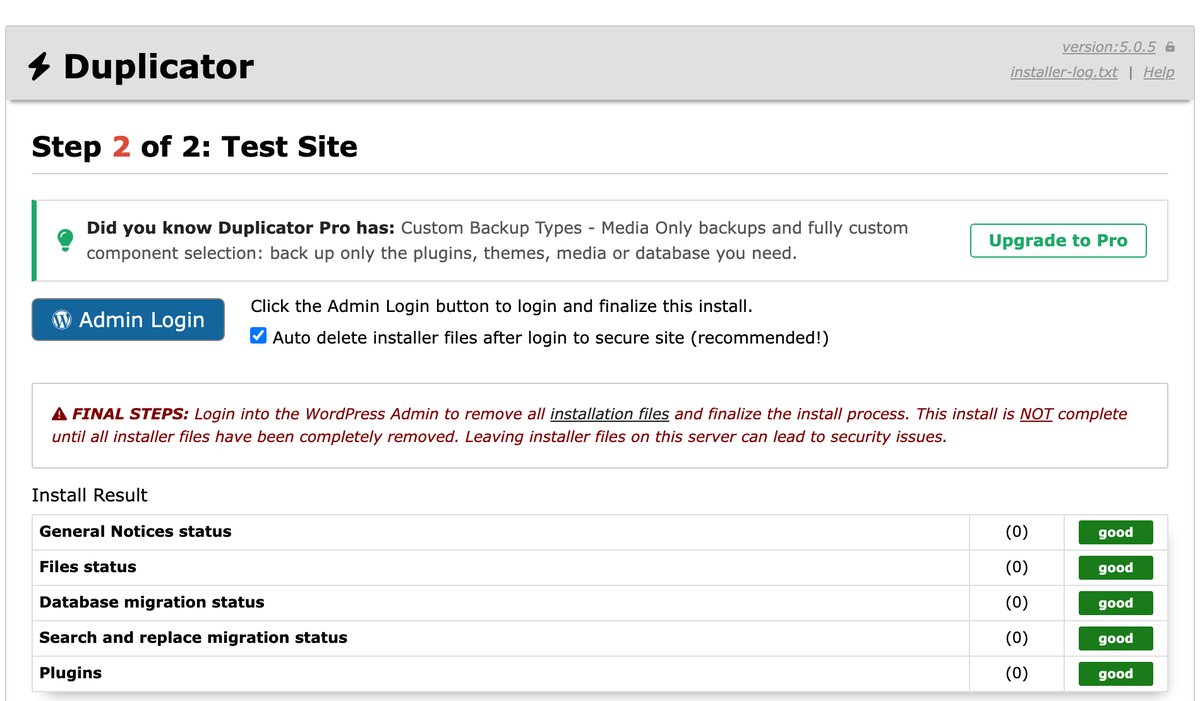This screenshot has width=1200, height=701.
Task: Click (0) count for Search and replace status
Action: (x=1016, y=638)
